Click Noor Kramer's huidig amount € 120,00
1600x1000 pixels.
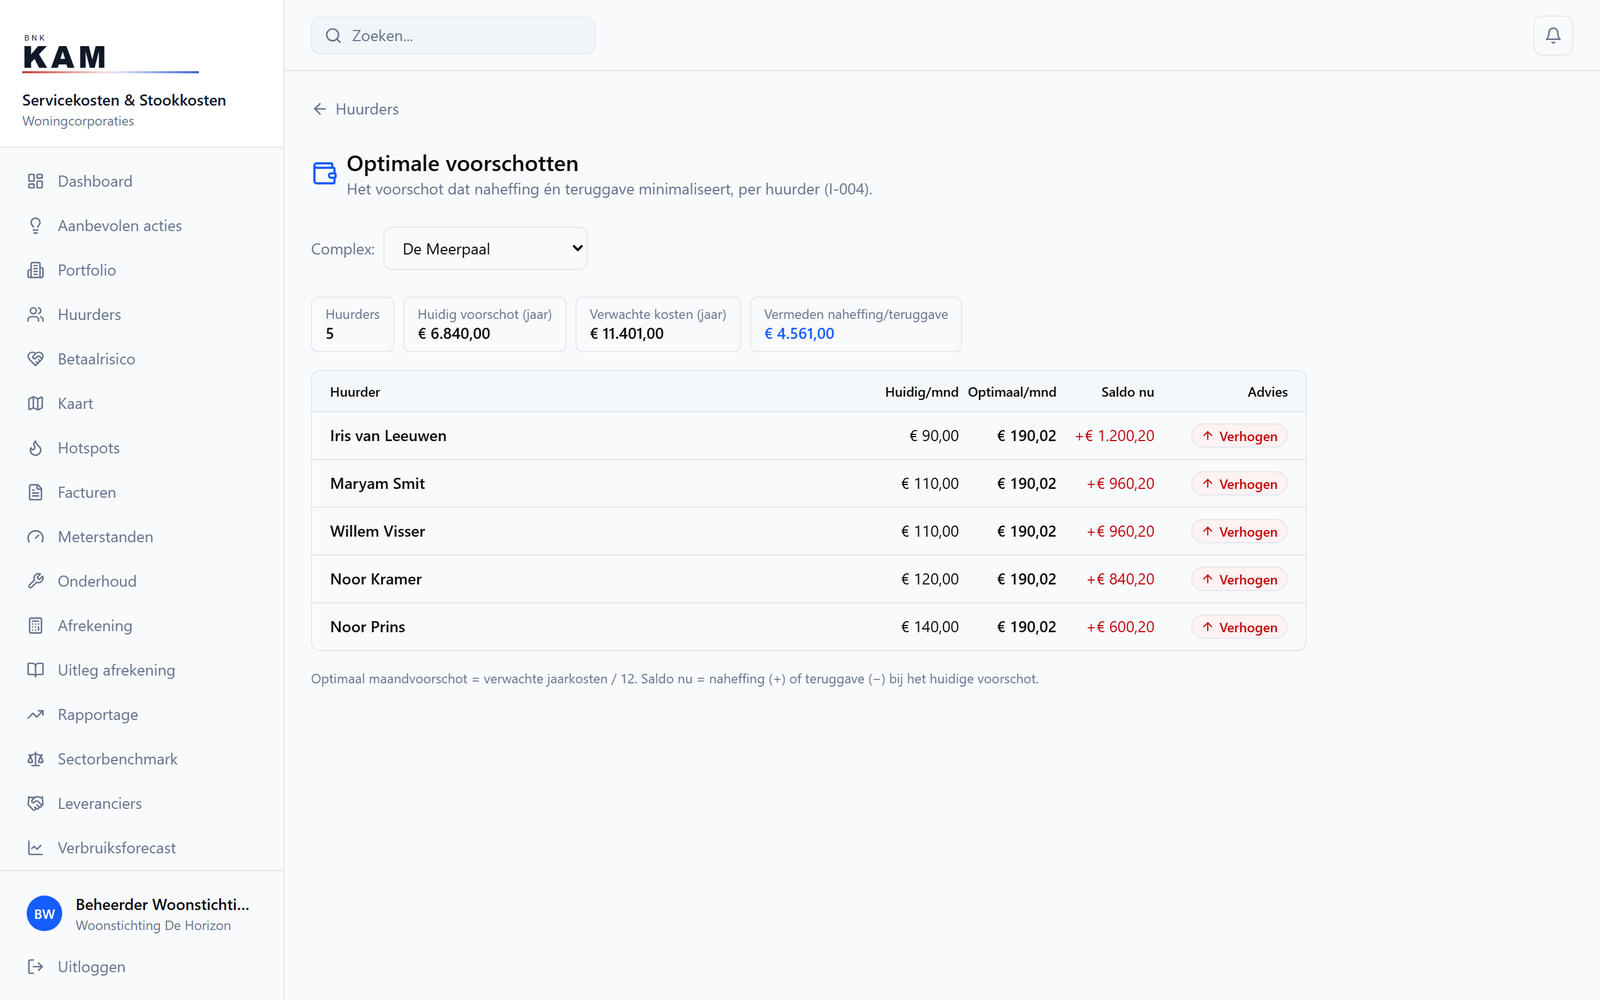coord(930,579)
